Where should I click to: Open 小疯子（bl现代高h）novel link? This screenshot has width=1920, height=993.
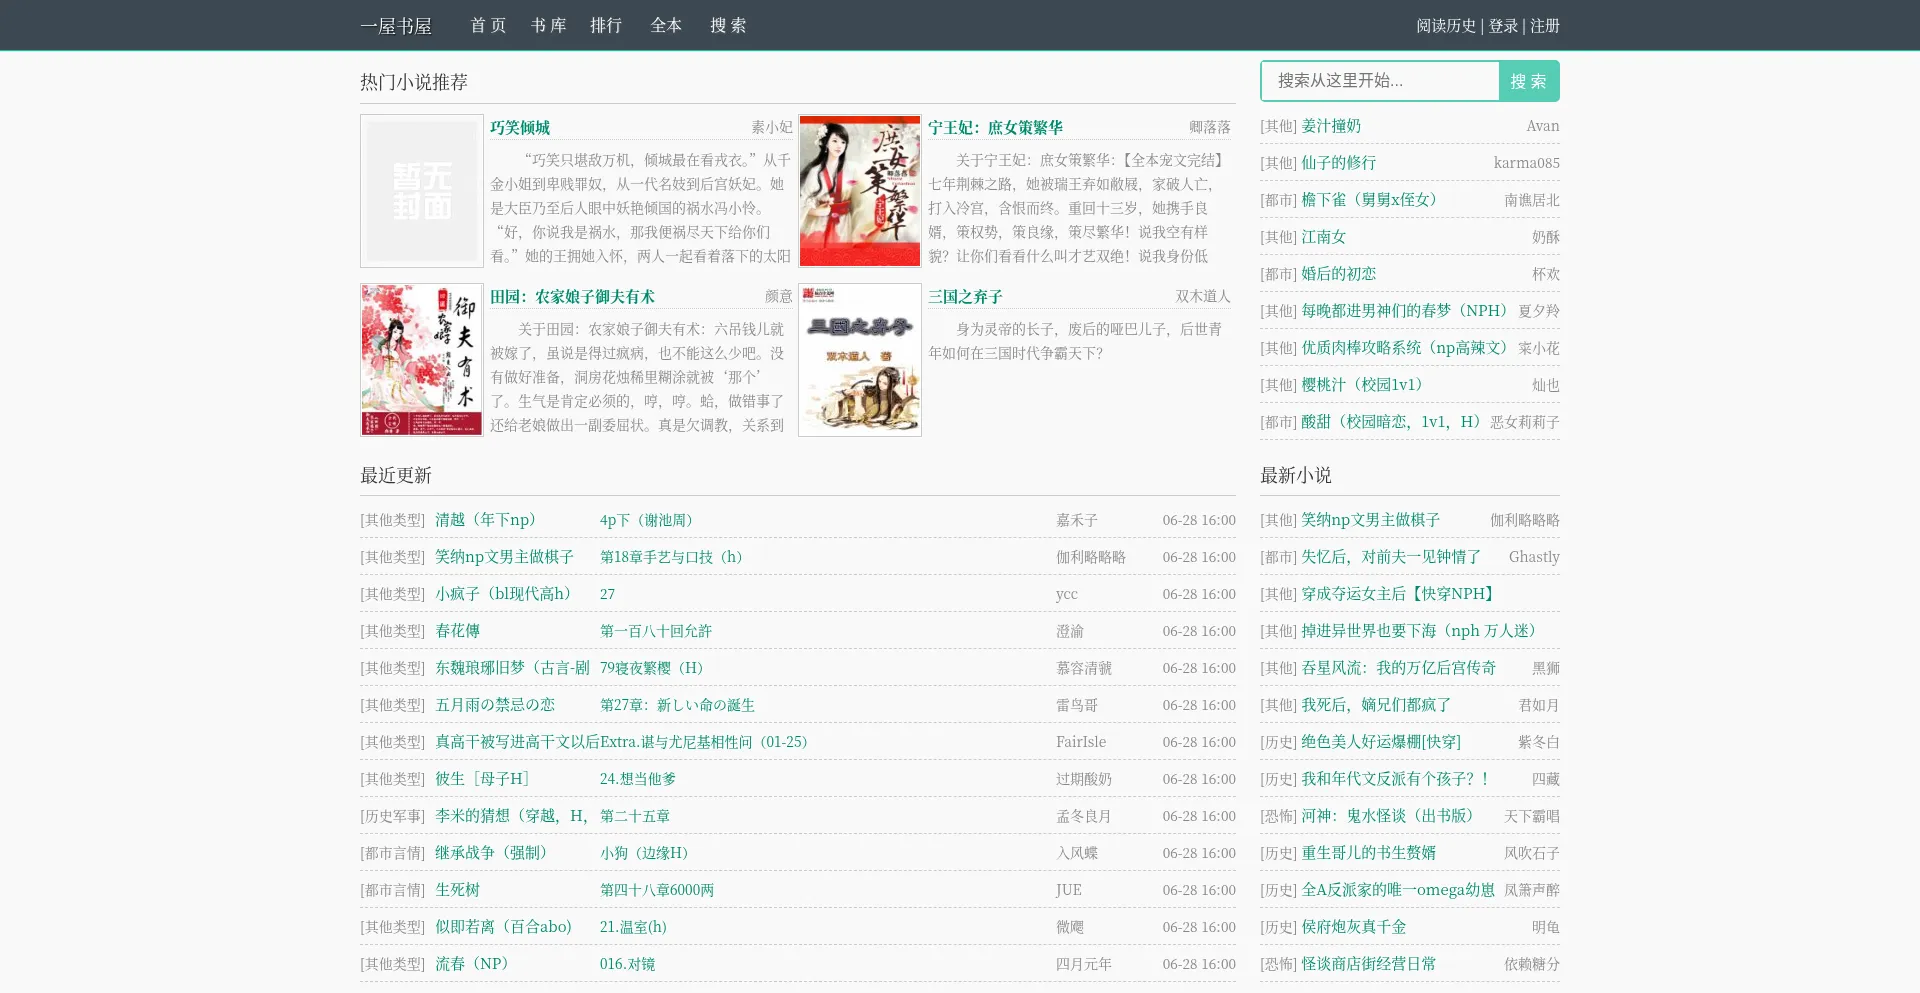[503, 594]
